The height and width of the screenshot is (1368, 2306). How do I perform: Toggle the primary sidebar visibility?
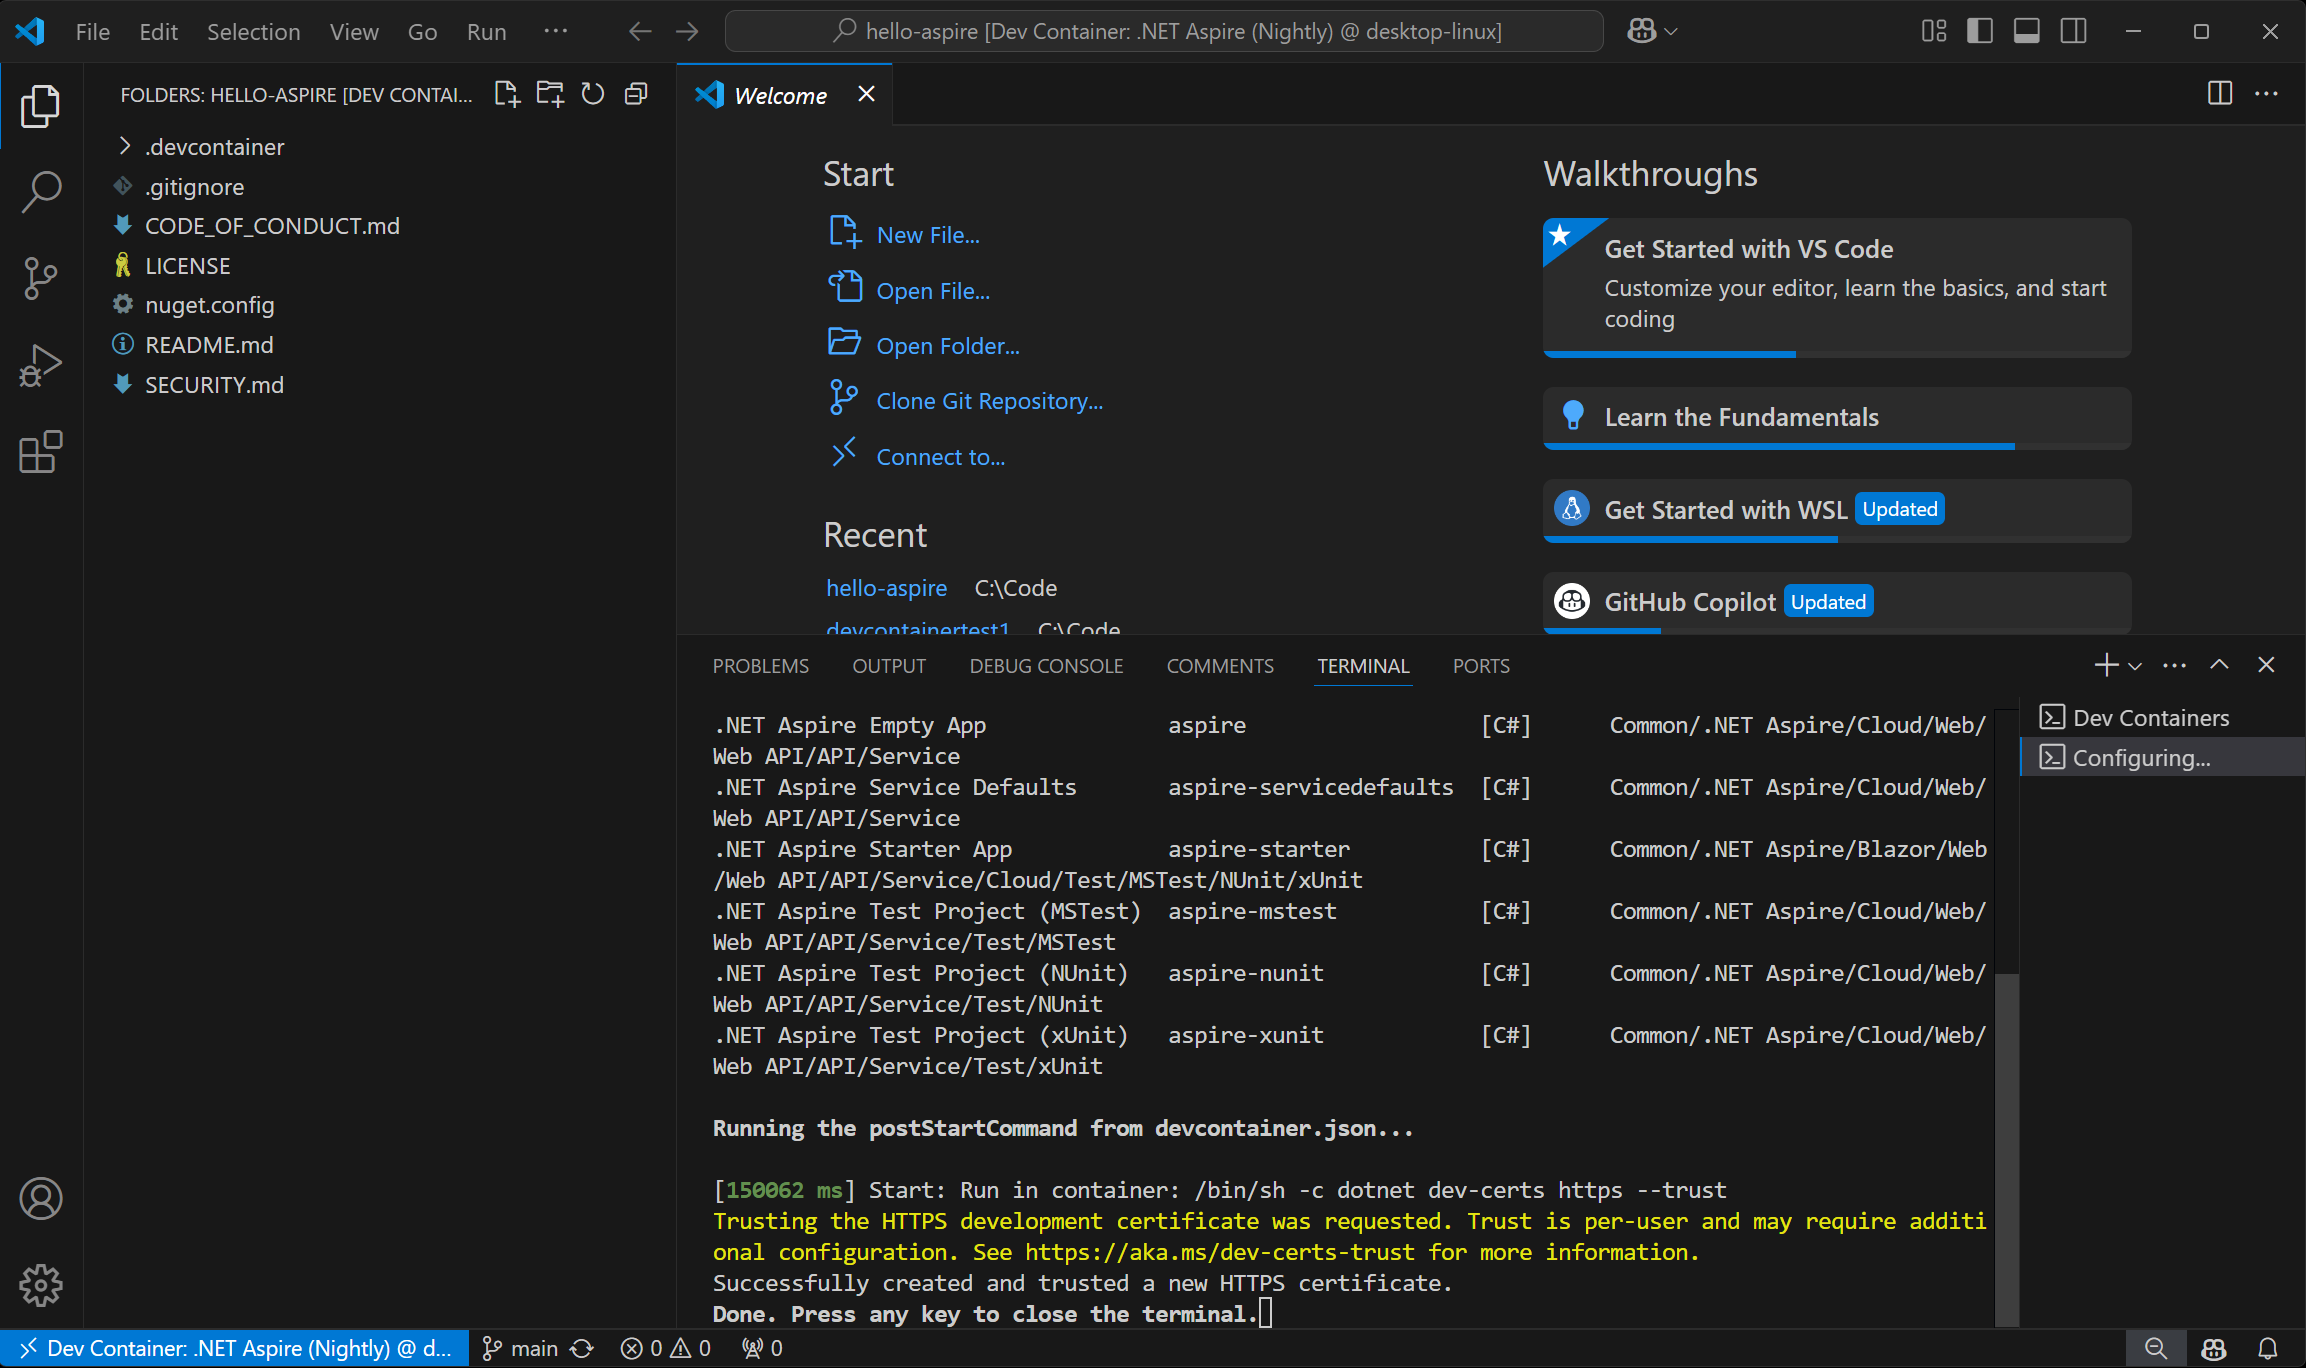[1978, 31]
